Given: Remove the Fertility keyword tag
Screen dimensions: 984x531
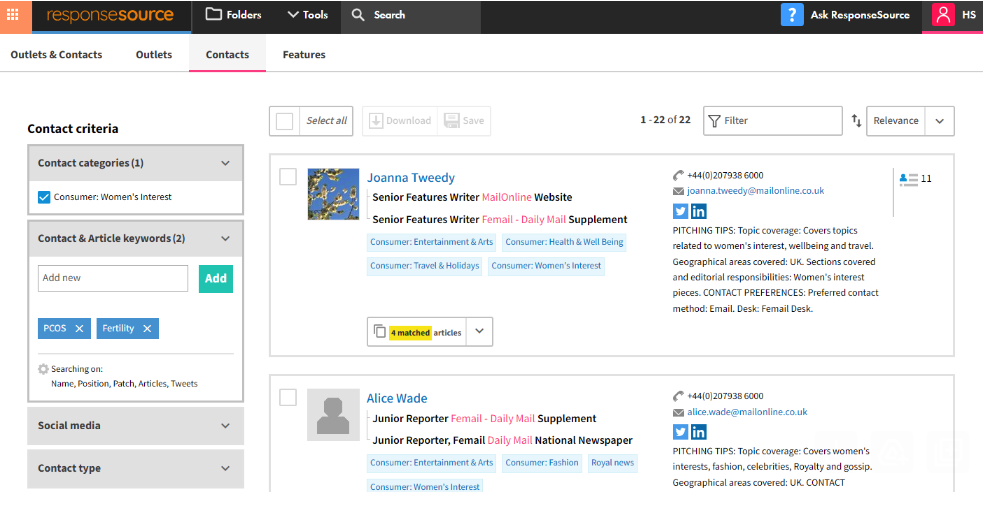Looking at the screenshot, I should click(x=147, y=329).
